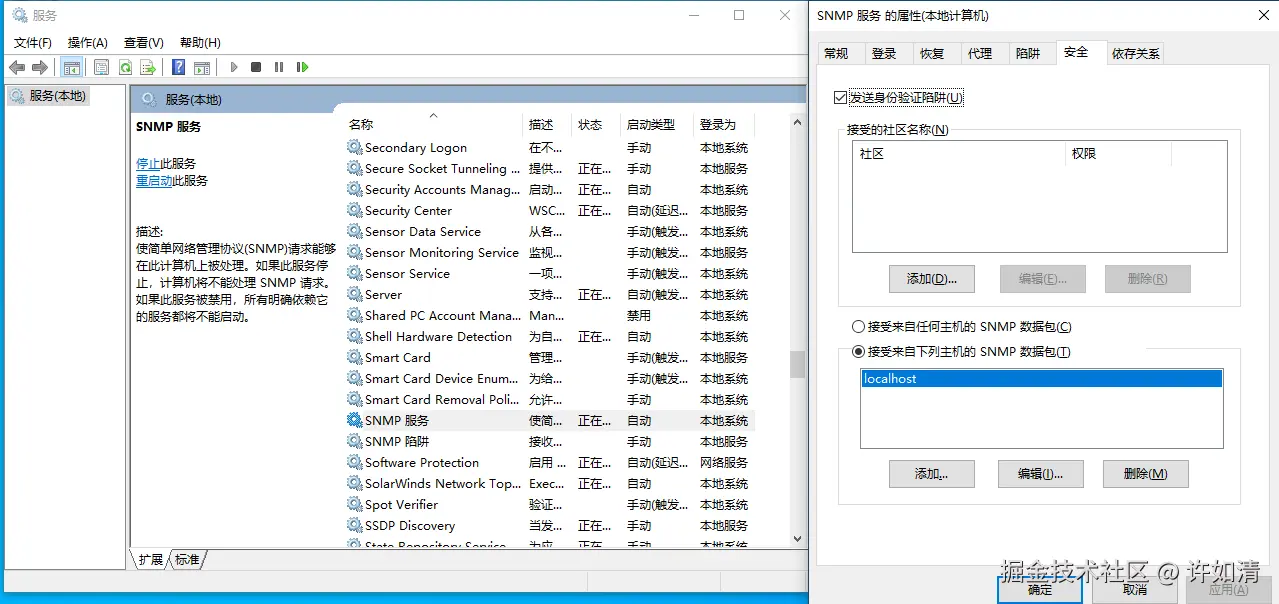Click the Forward arrow in Services toolbar
This screenshot has height=604, width=1279.
40,67
